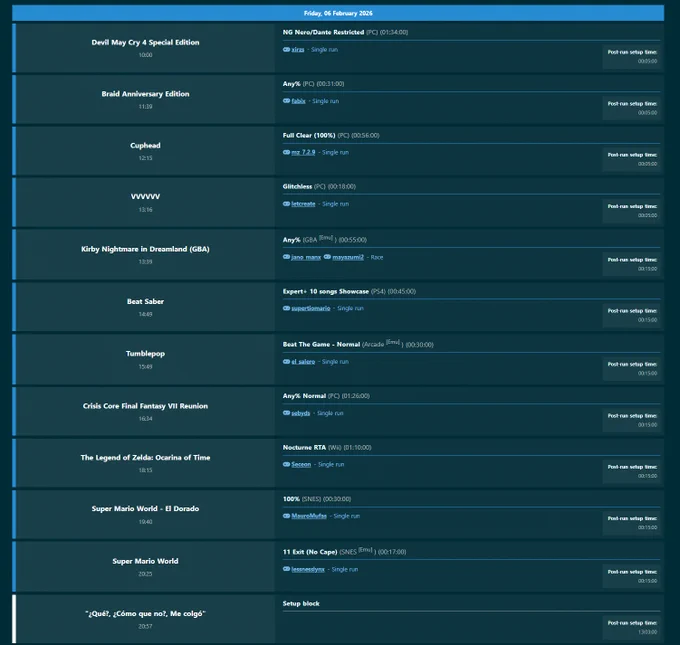This screenshot has width=680, height=645.
Task: Click the NG Nero/Dante Restricted category
Action: (x=323, y=32)
